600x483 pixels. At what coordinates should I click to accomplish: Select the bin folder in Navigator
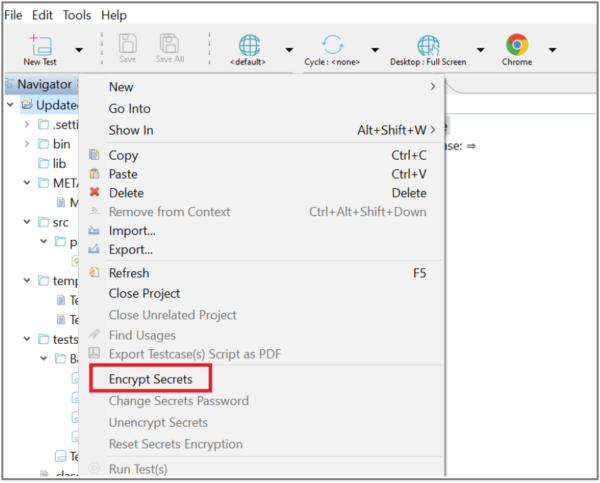click(x=54, y=144)
